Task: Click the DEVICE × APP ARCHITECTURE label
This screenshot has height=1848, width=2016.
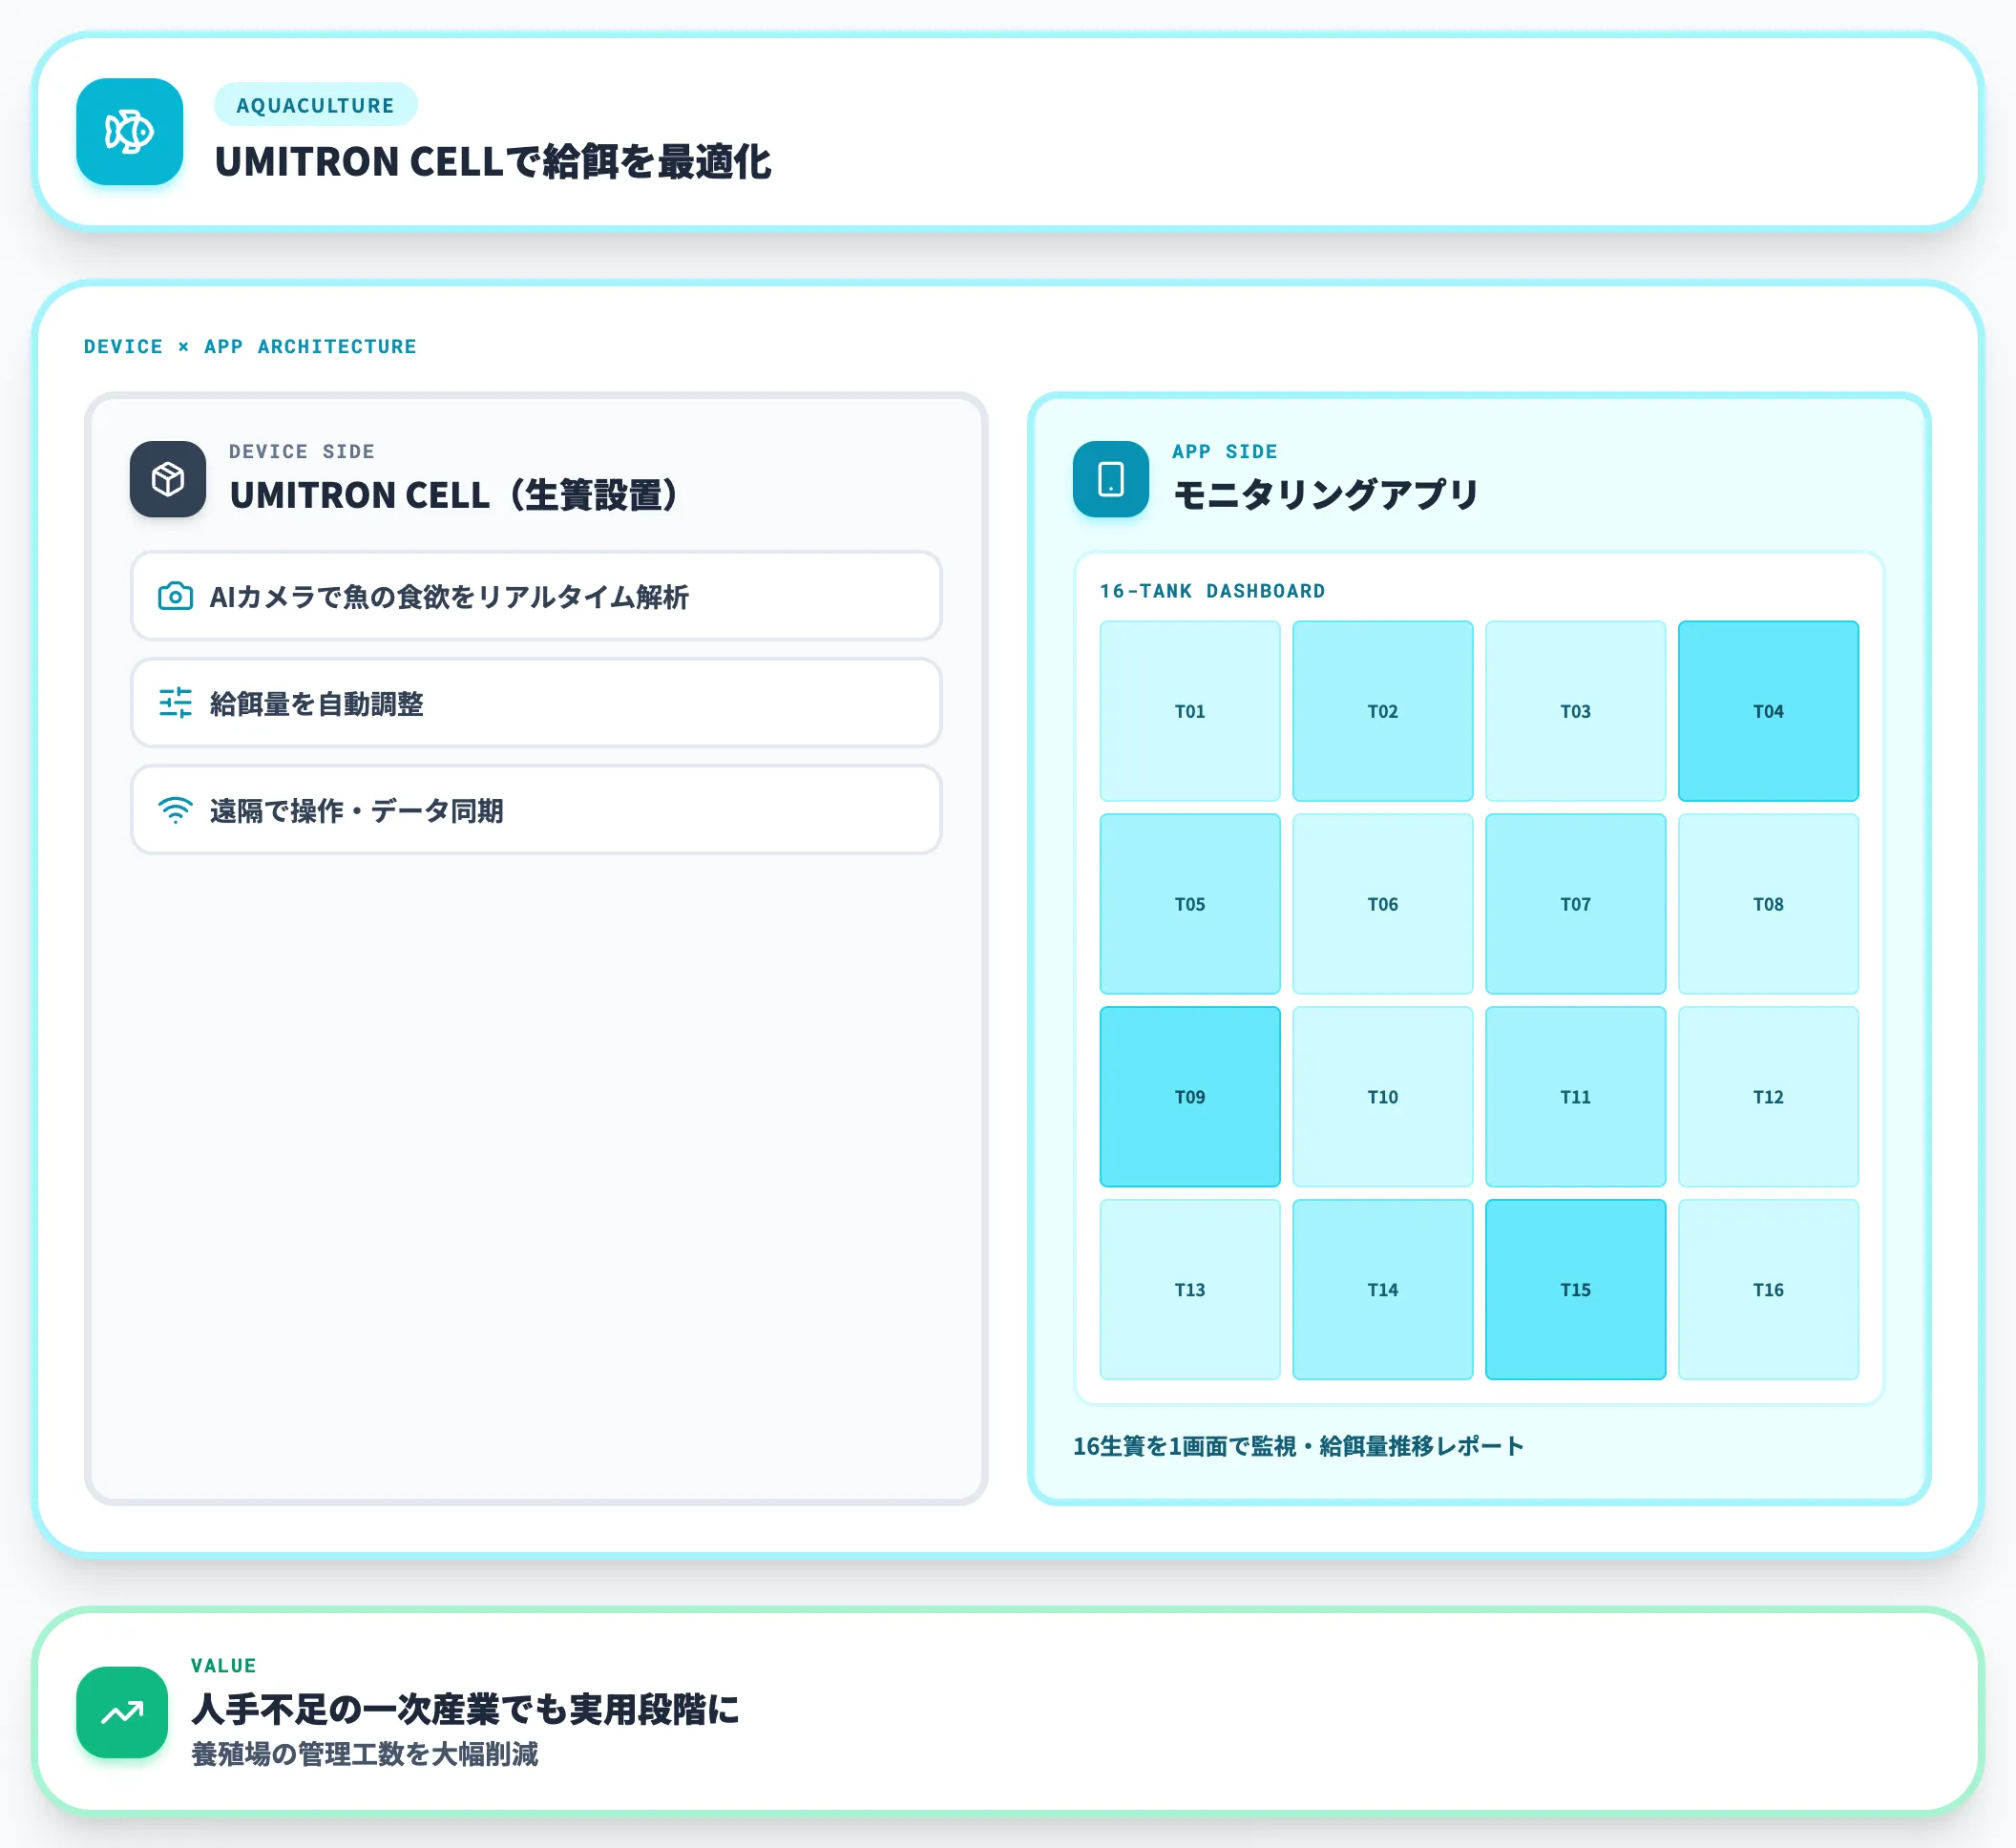Action: pos(250,346)
